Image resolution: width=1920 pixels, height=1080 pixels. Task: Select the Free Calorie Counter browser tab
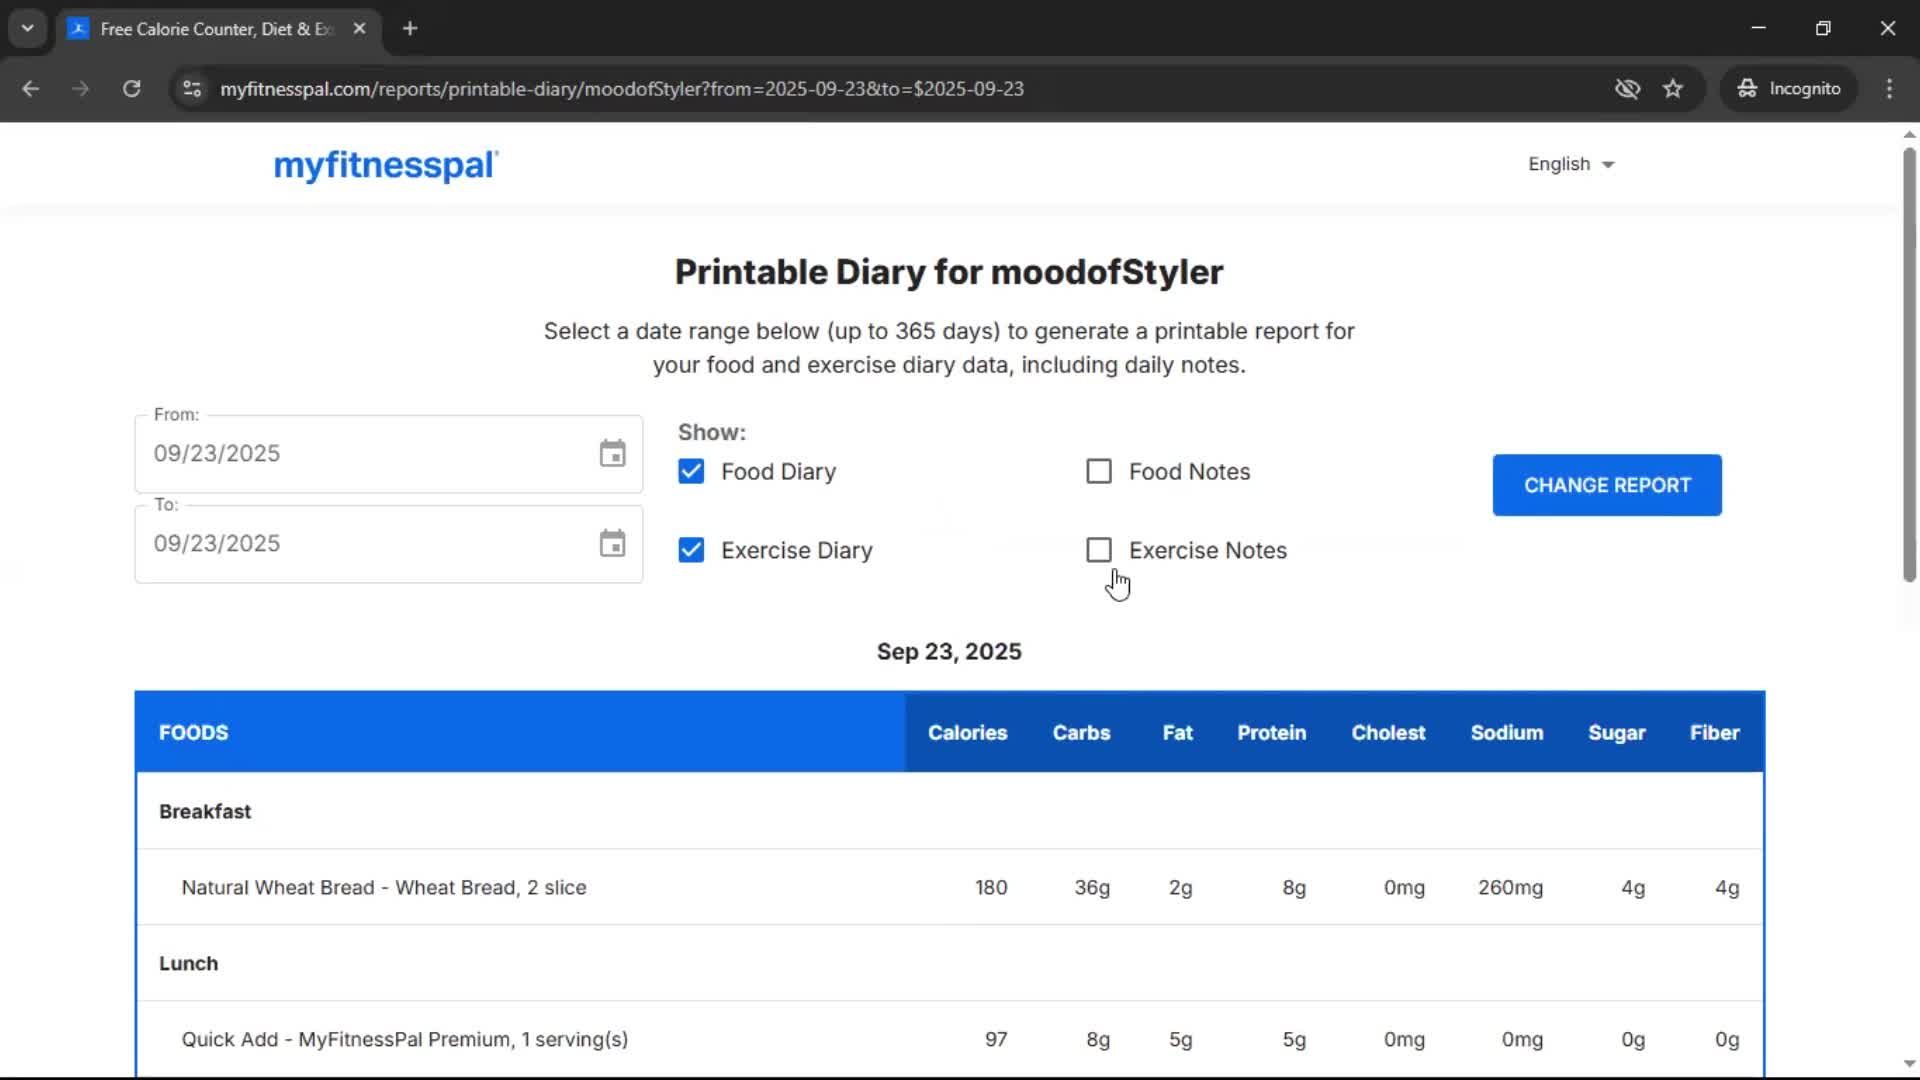218,28
